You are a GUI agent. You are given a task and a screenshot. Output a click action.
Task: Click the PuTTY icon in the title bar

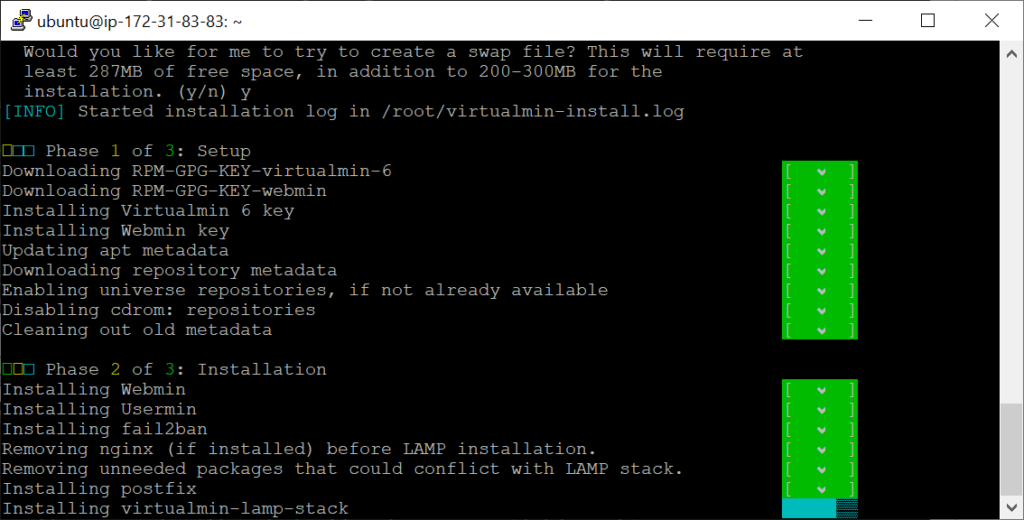pyautogui.click(x=22, y=20)
